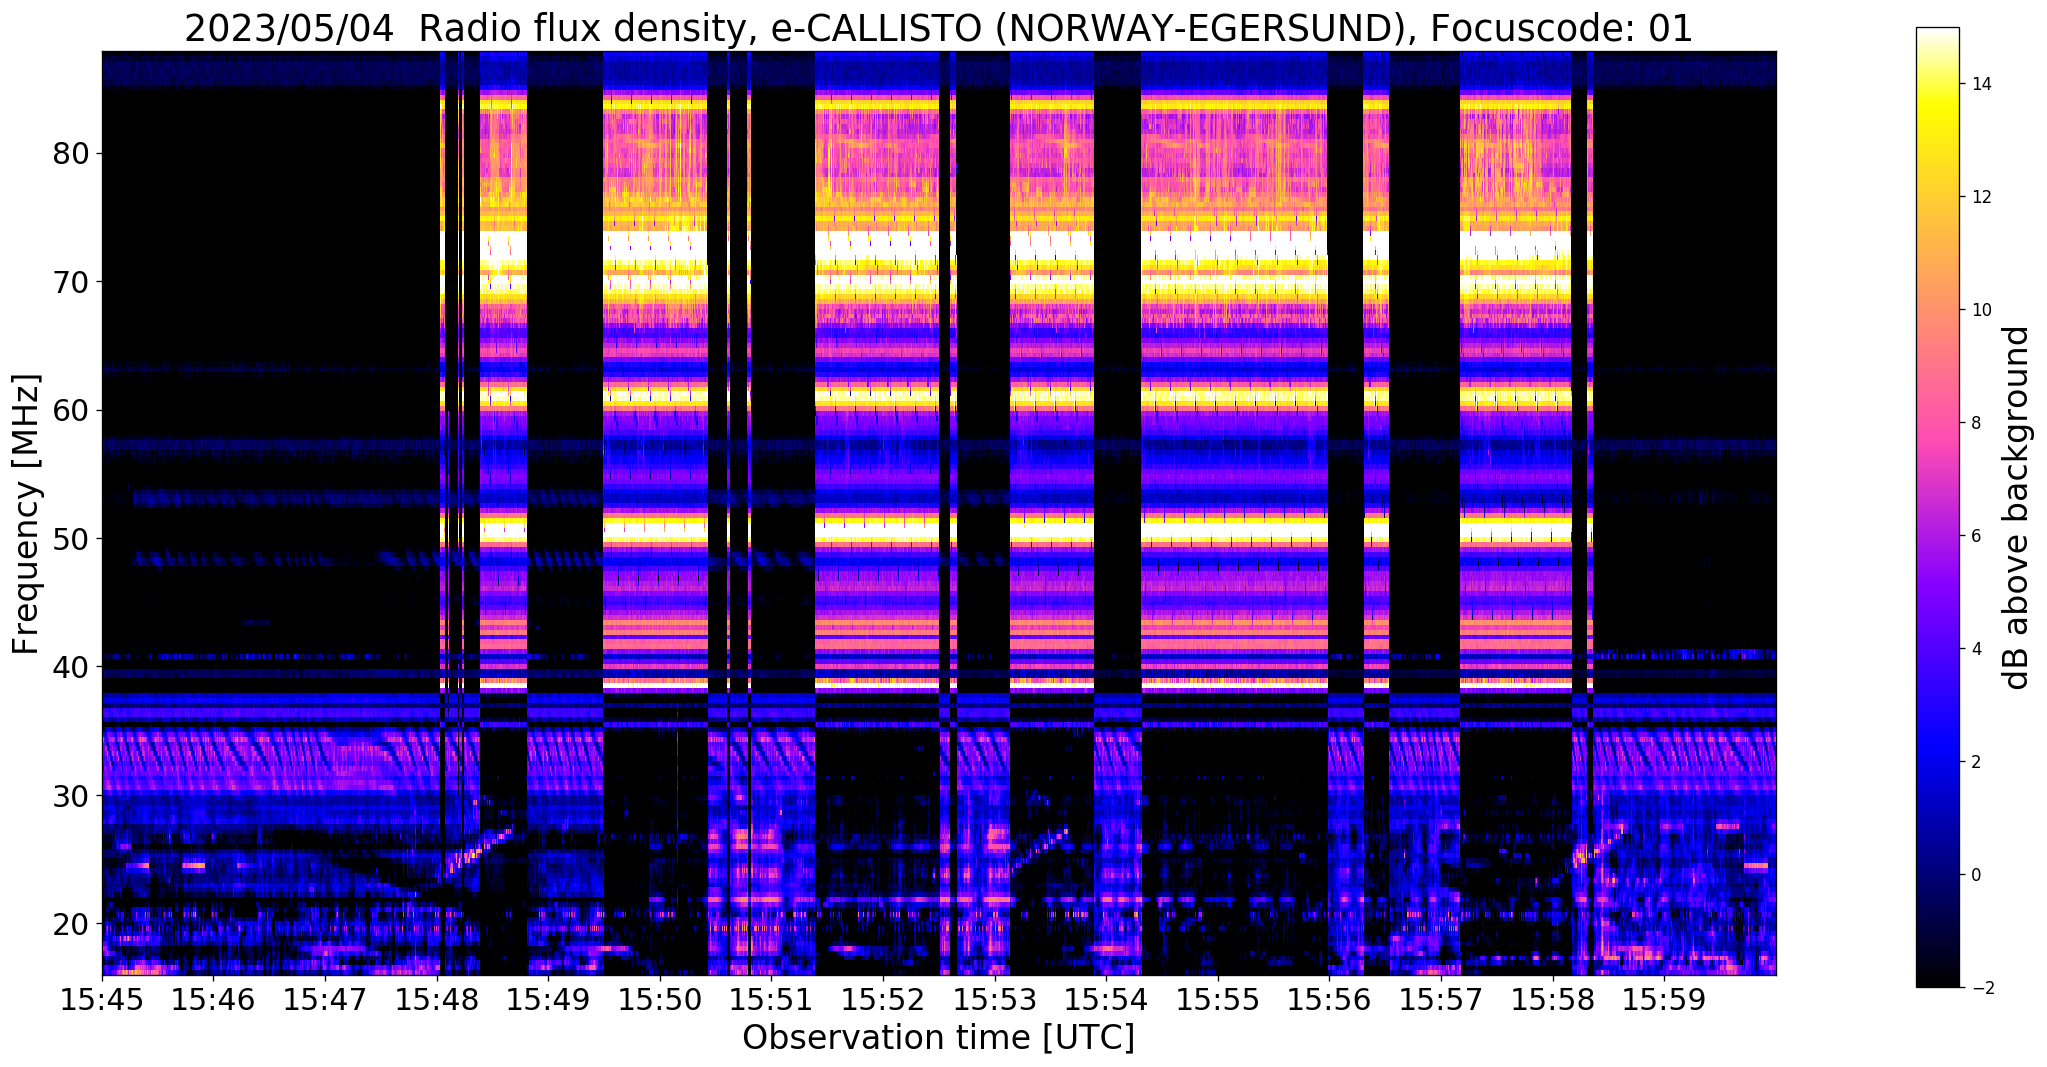Click the 15:49 time tick label
2047x1067 pixels.
[548, 998]
